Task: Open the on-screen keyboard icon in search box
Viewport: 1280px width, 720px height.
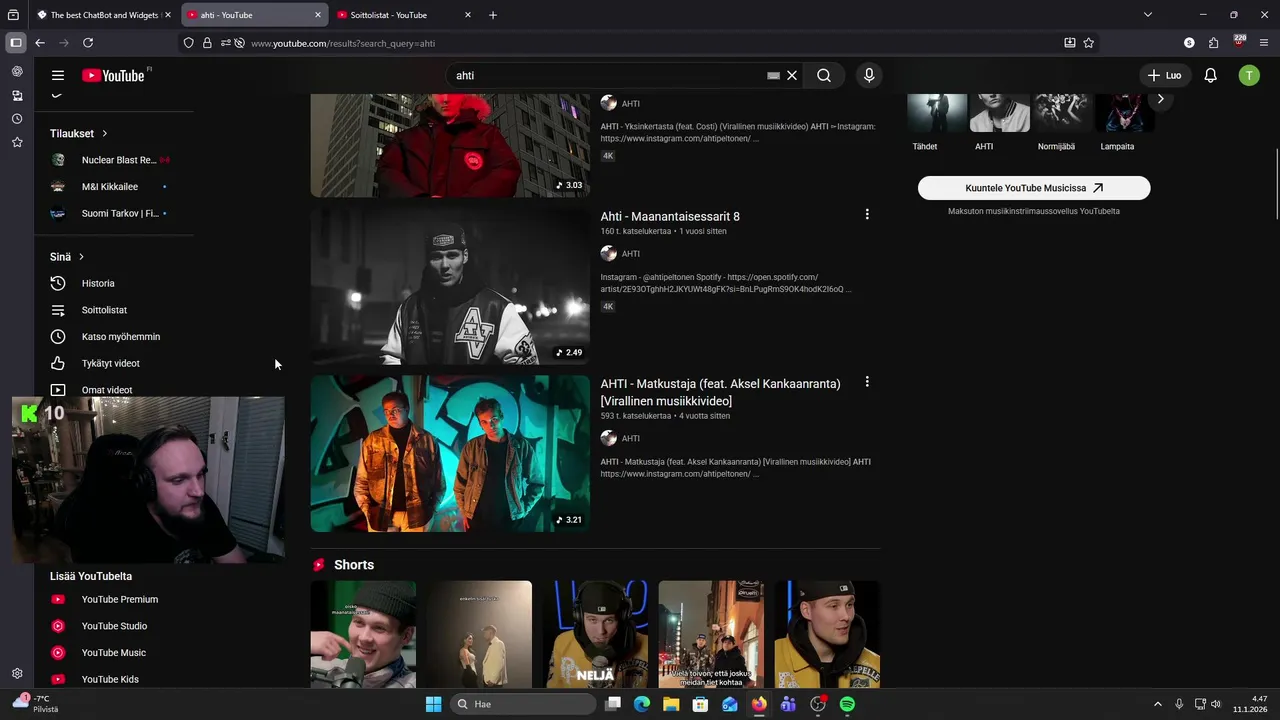Action: click(x=773, y=75)
